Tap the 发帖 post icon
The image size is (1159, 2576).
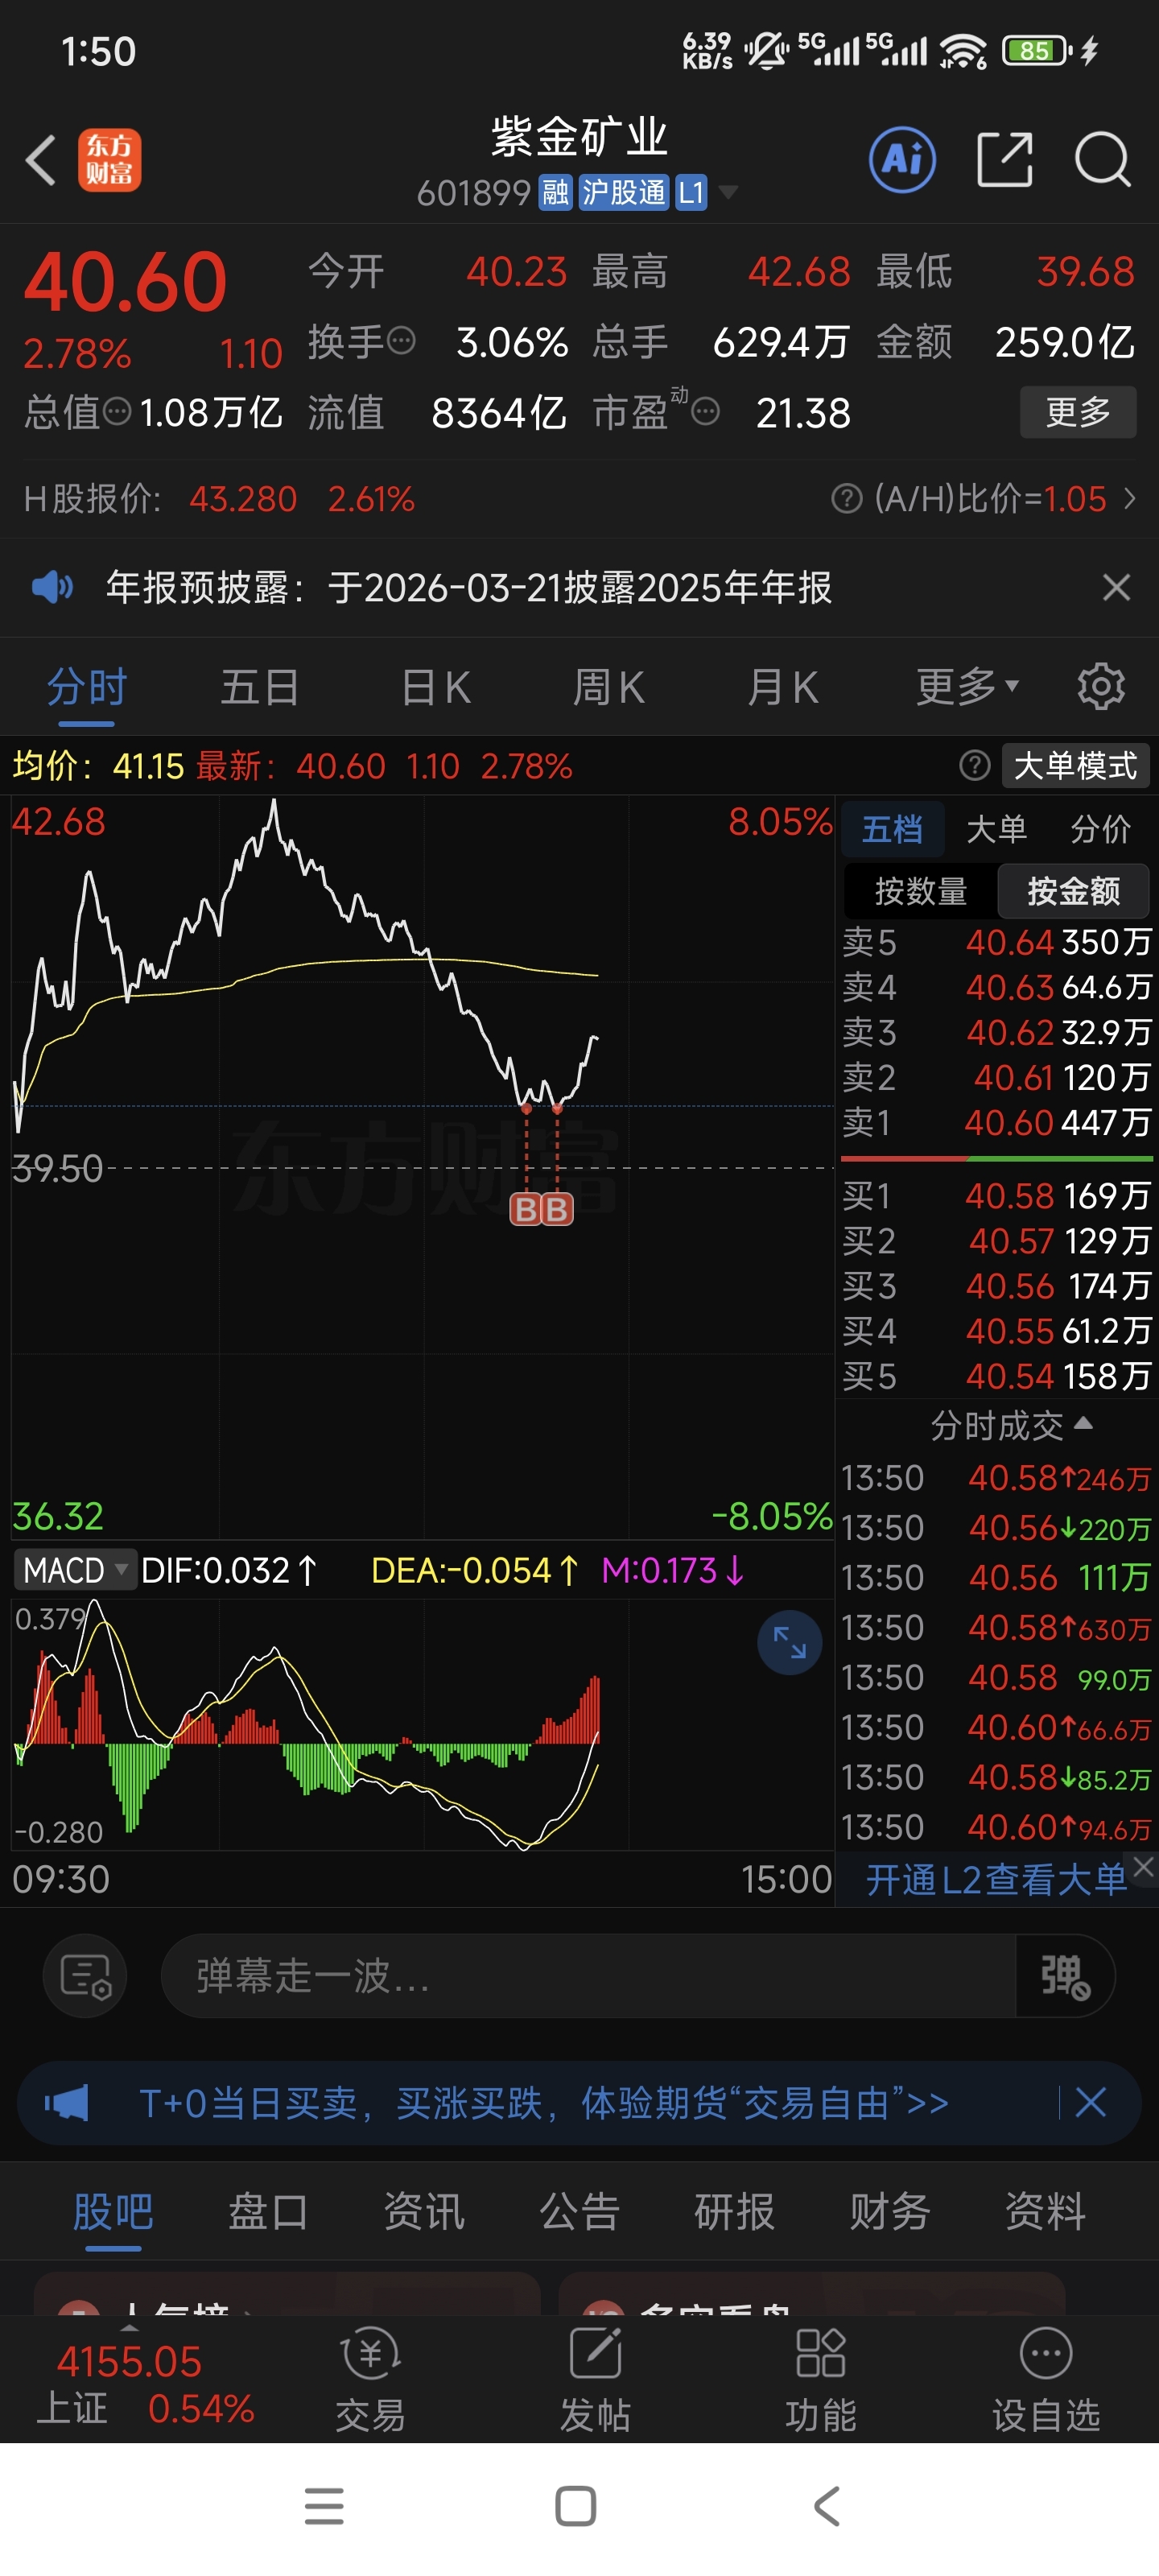[x=595, y=2379]
